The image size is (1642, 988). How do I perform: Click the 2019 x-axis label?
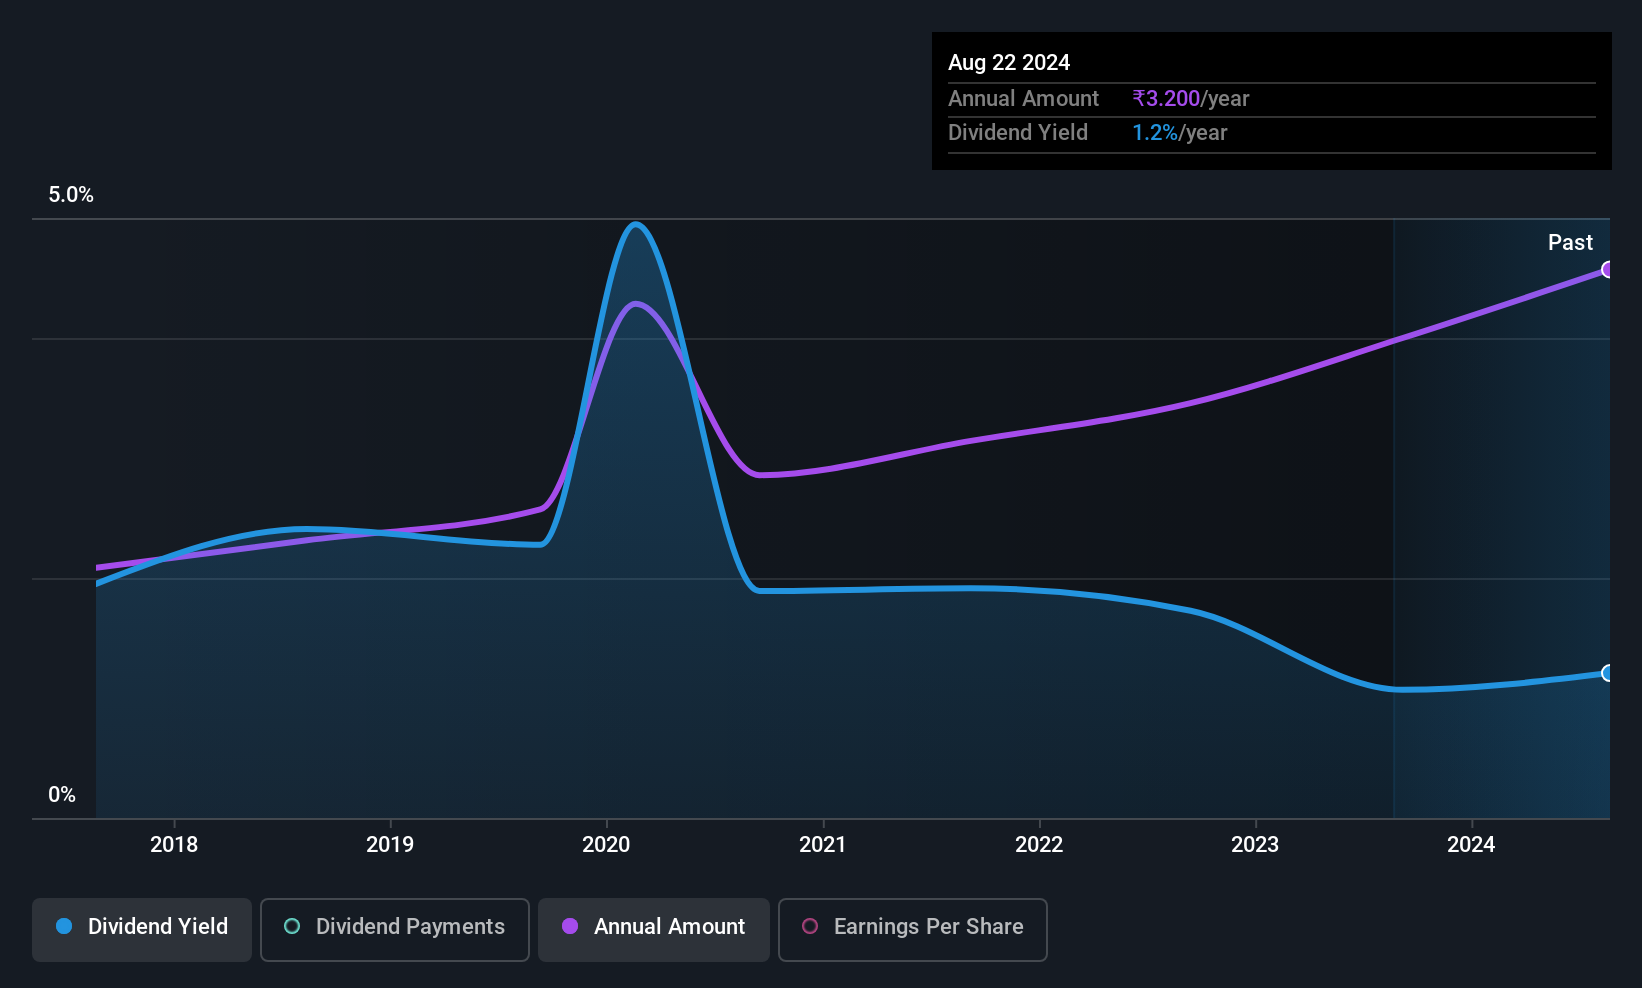click(390, 845)
